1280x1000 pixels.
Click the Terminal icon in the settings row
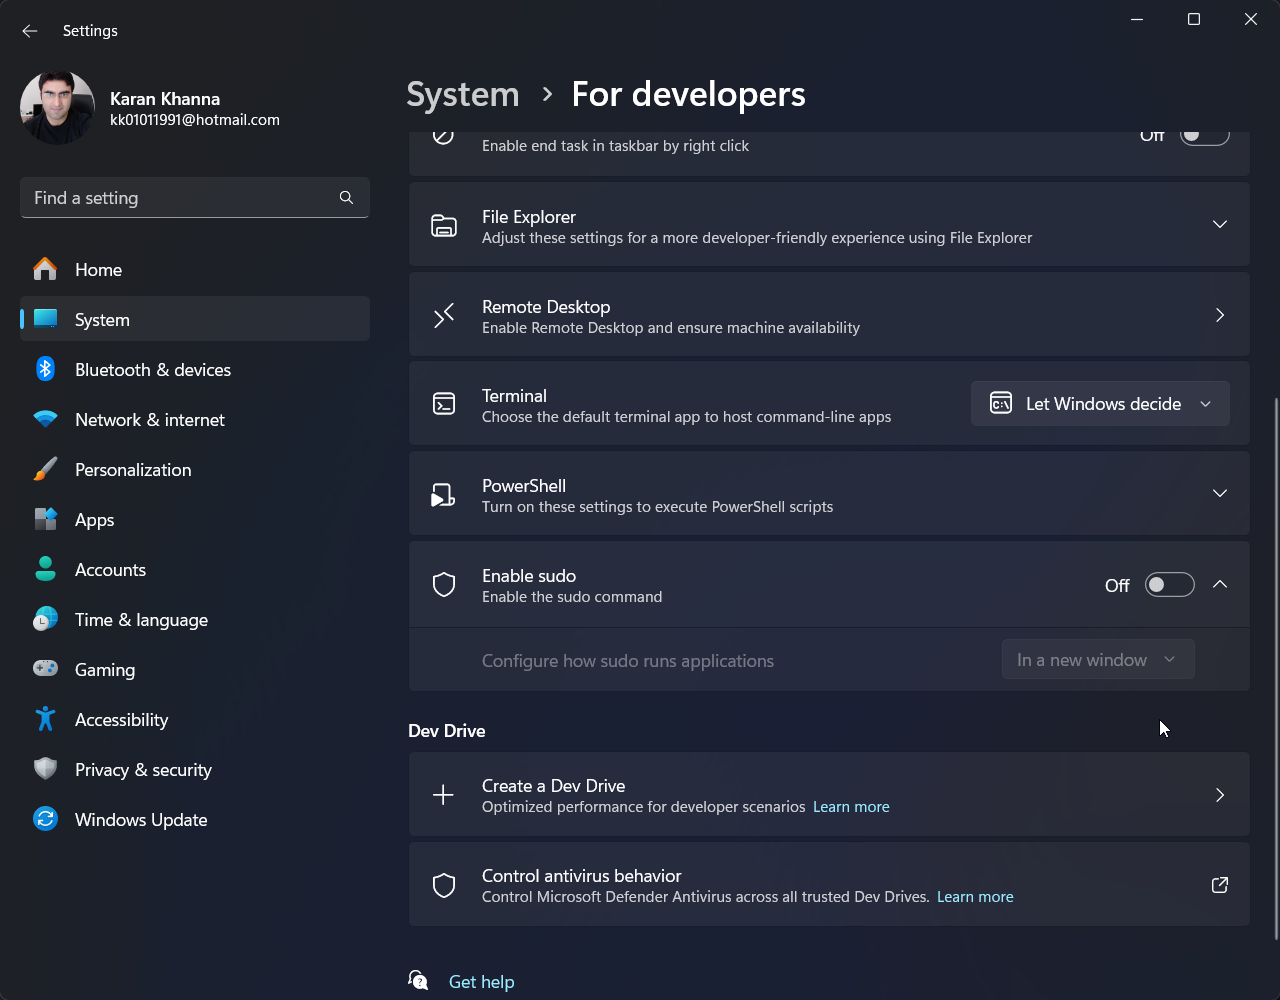[x=444, y=404]
